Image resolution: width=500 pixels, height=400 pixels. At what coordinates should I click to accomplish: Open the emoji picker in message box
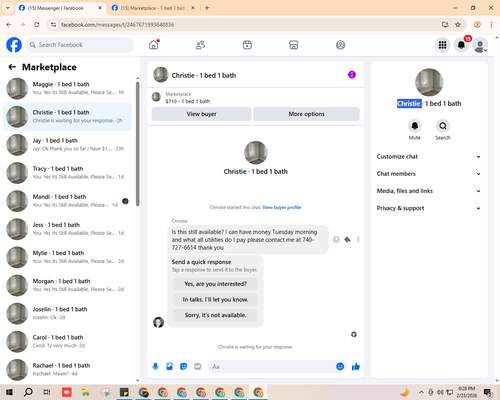point(340,367)
